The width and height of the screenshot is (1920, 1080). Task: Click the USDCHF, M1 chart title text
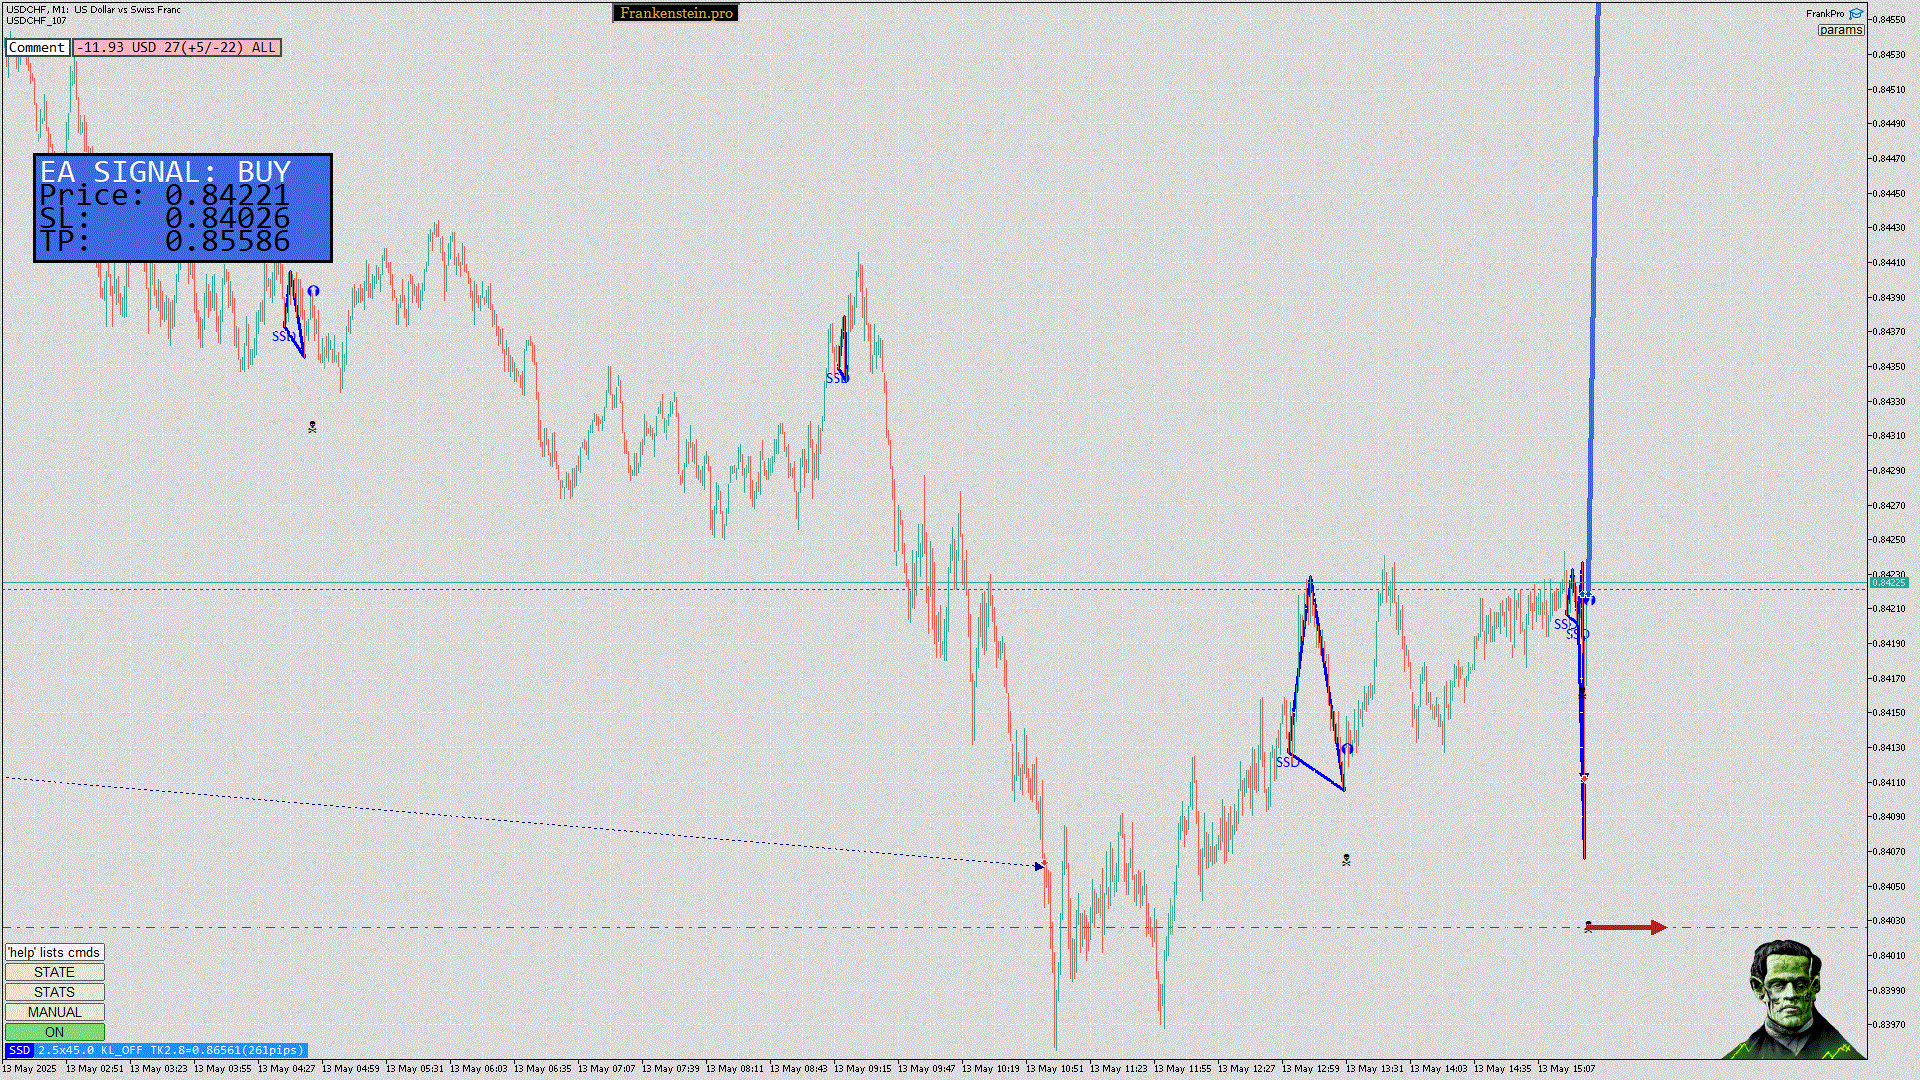click(94, 10)
